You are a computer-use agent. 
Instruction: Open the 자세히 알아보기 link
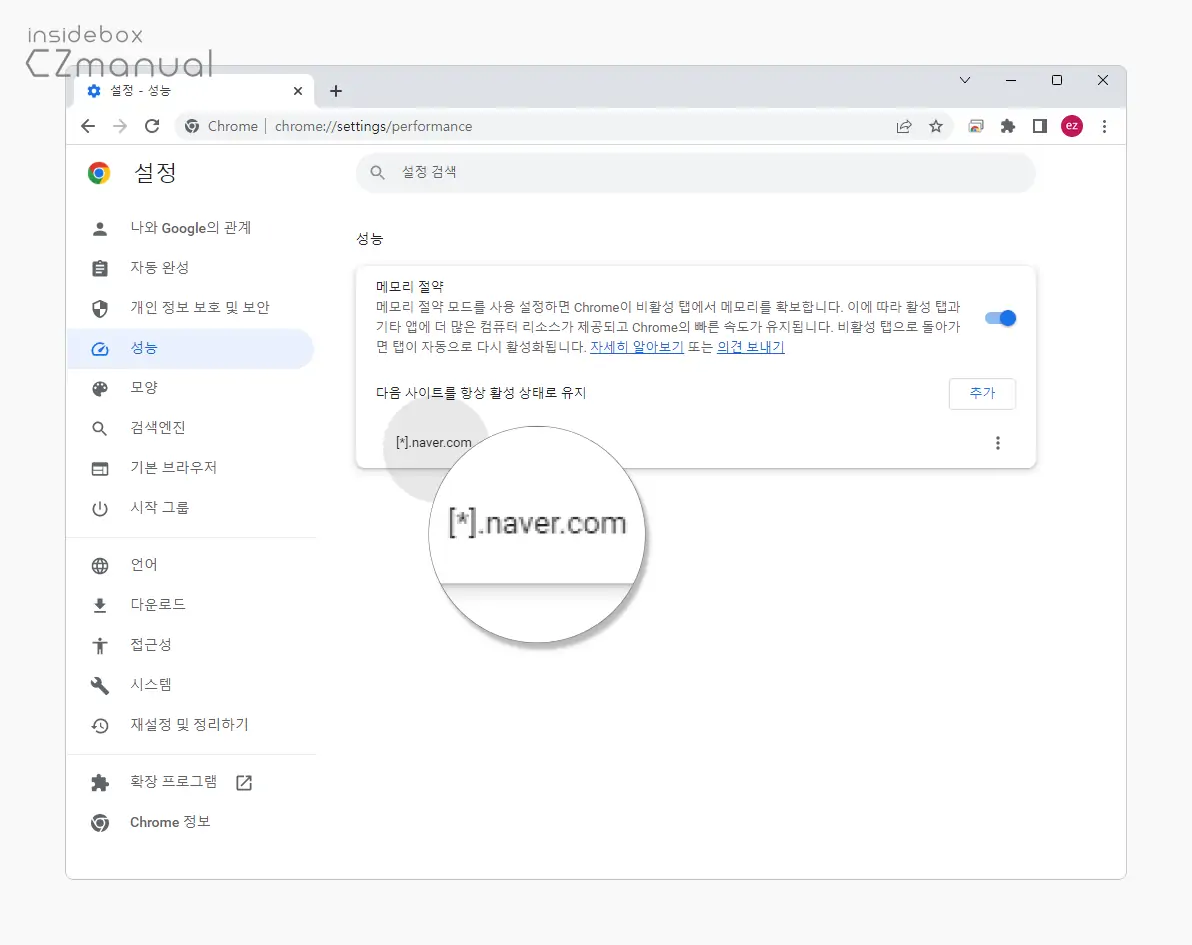click(637, 347)
